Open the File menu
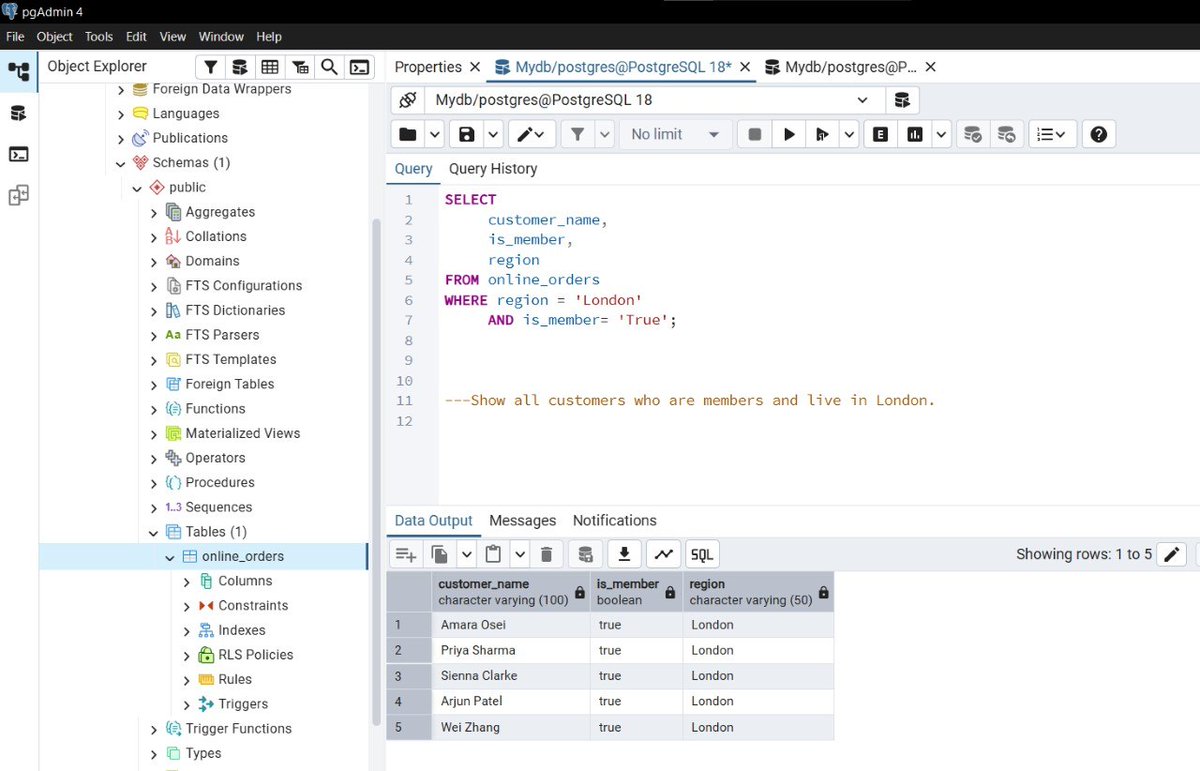The image size is (1200, 771). (15, 36)
